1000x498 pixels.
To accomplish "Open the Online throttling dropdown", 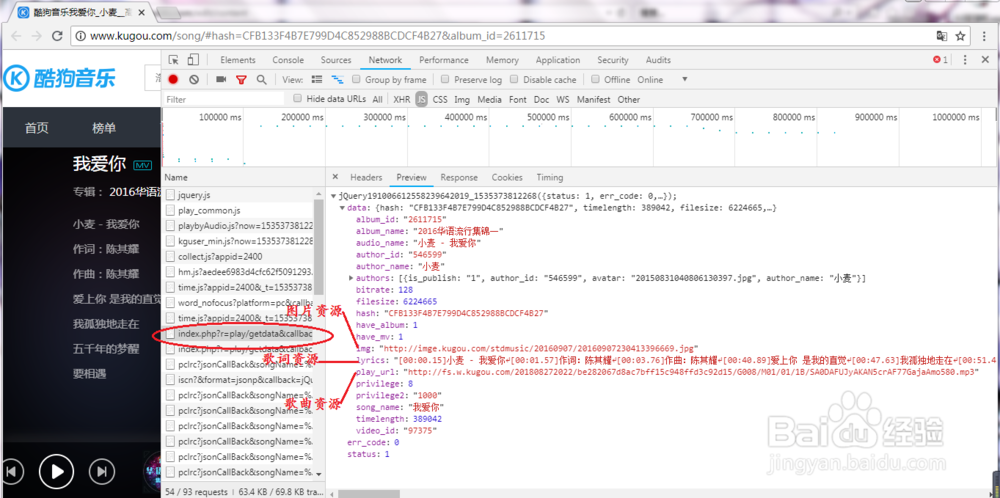I will (663, 80).
